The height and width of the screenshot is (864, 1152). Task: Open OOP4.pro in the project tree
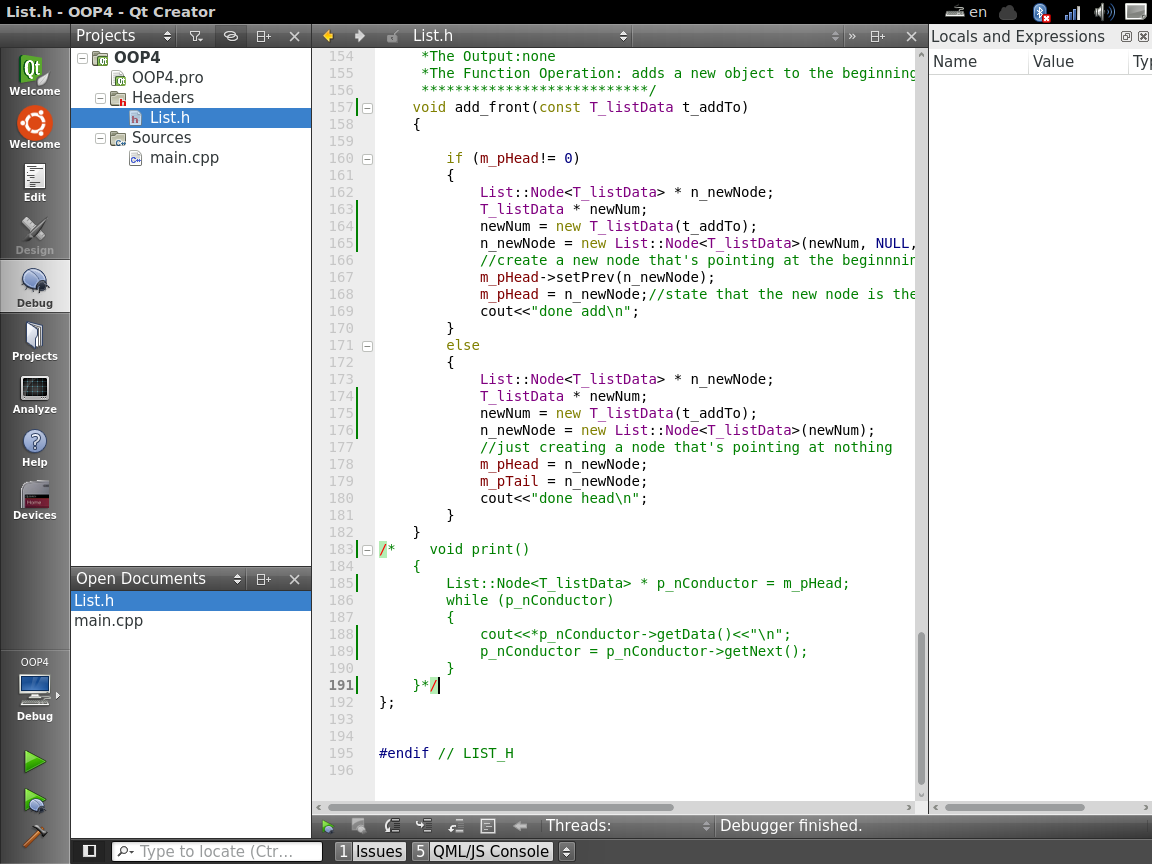[167, 78]
